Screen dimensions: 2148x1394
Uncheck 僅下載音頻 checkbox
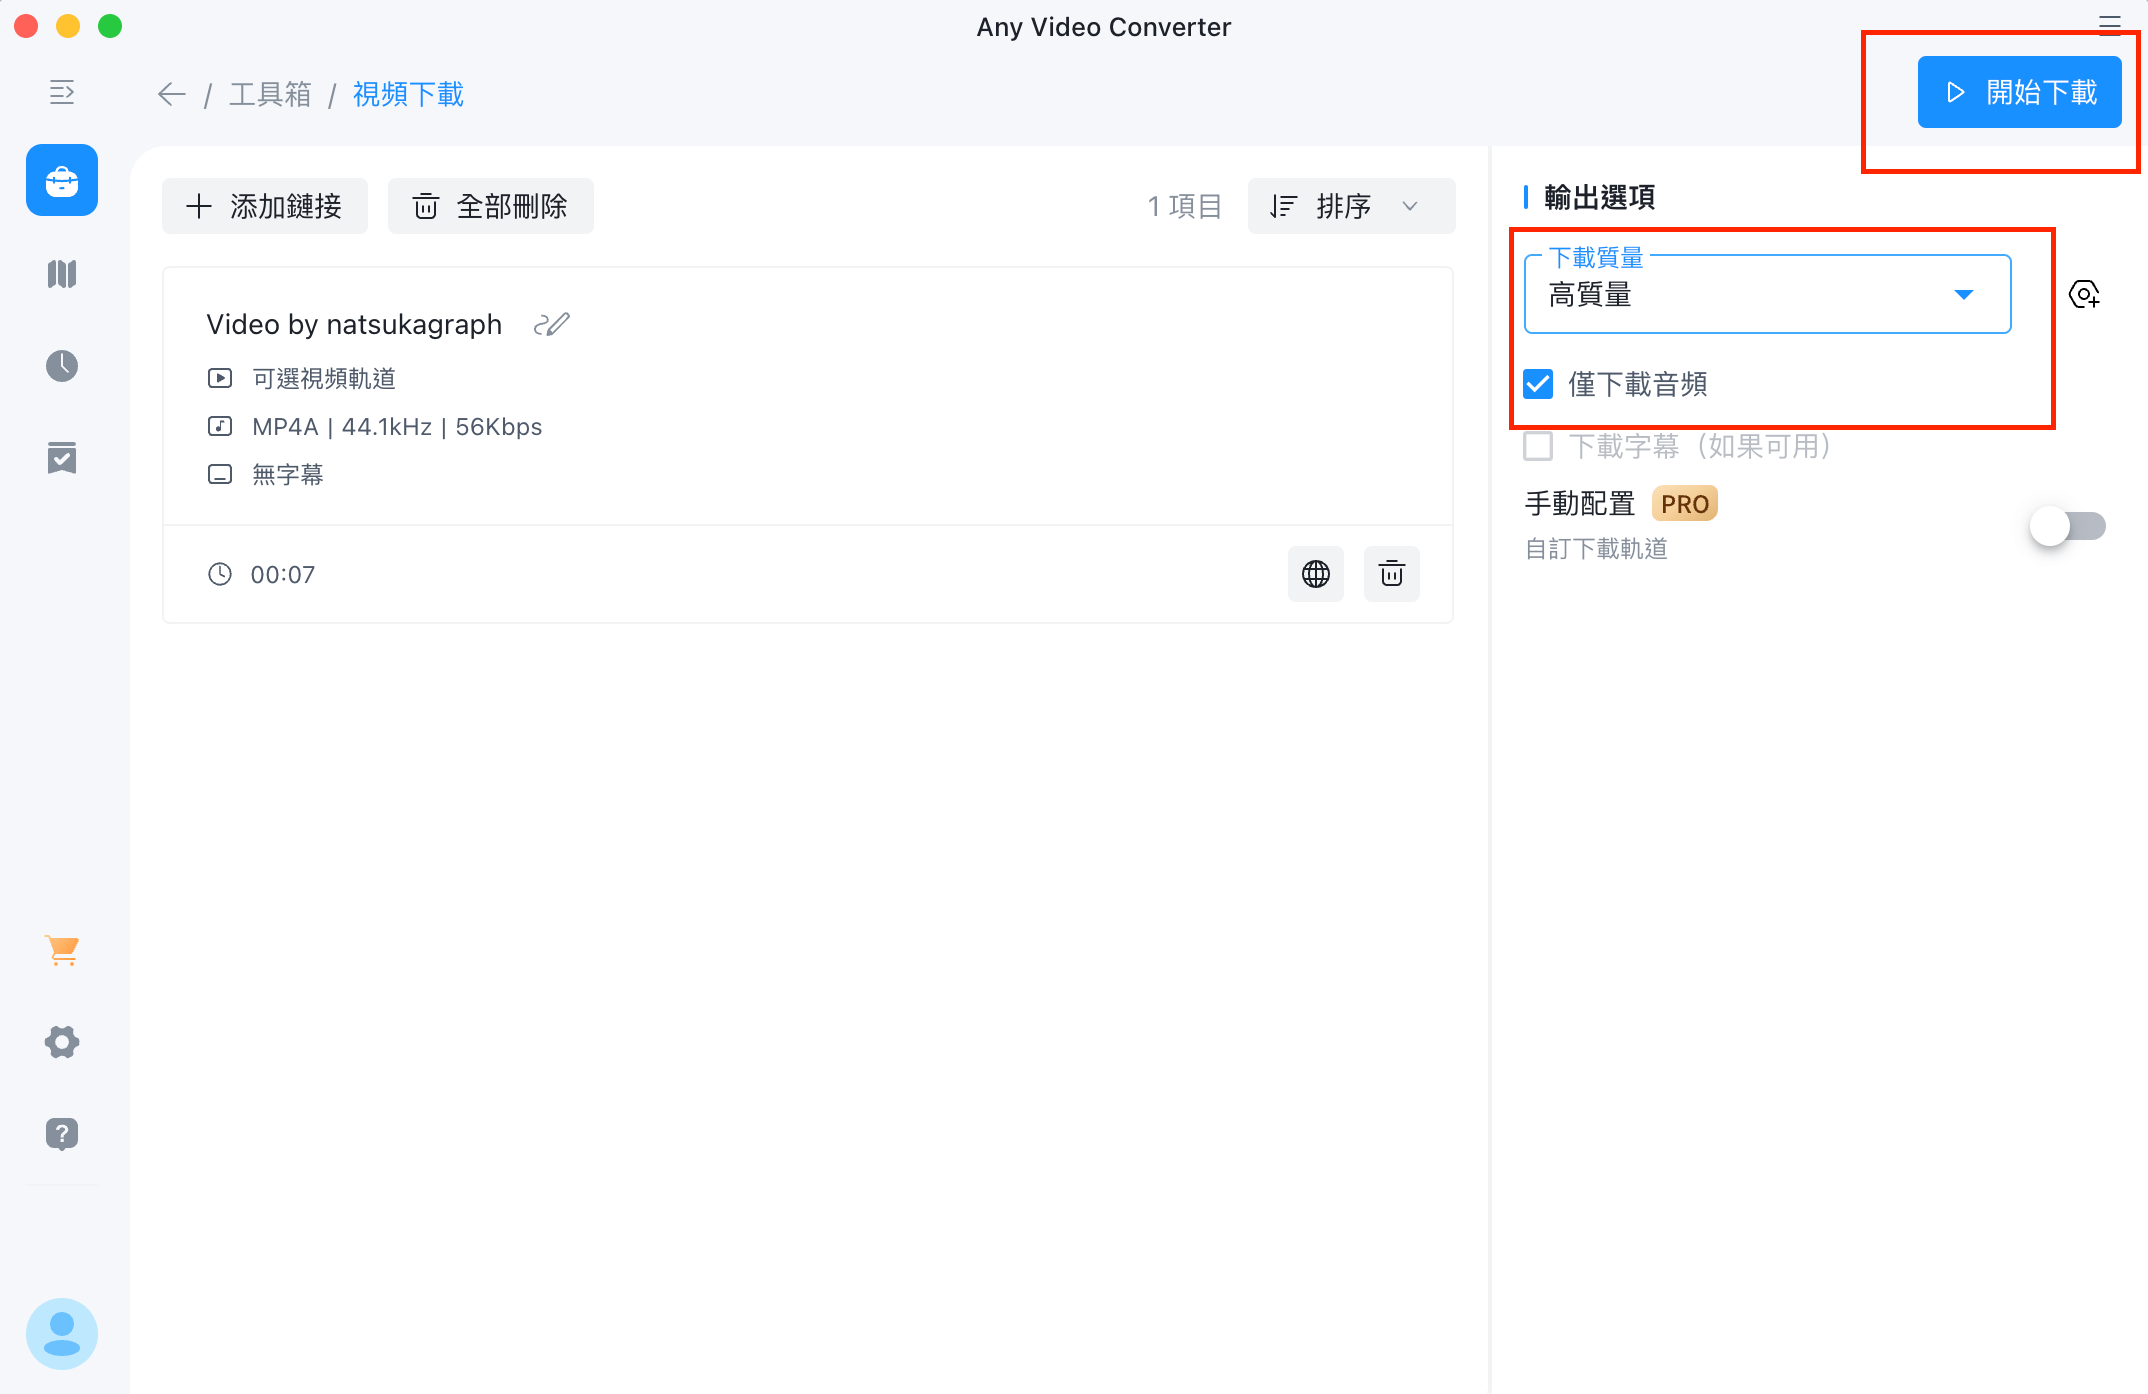point(1538,384)
